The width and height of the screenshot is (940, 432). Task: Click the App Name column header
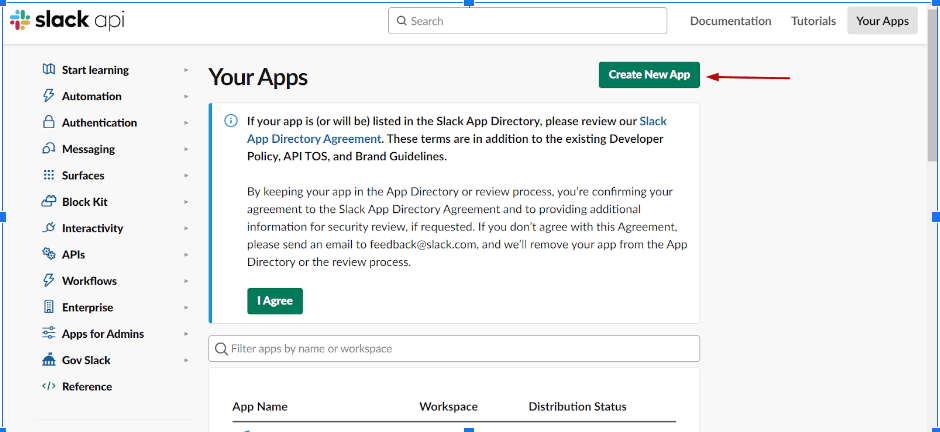[x=260, y=407]
